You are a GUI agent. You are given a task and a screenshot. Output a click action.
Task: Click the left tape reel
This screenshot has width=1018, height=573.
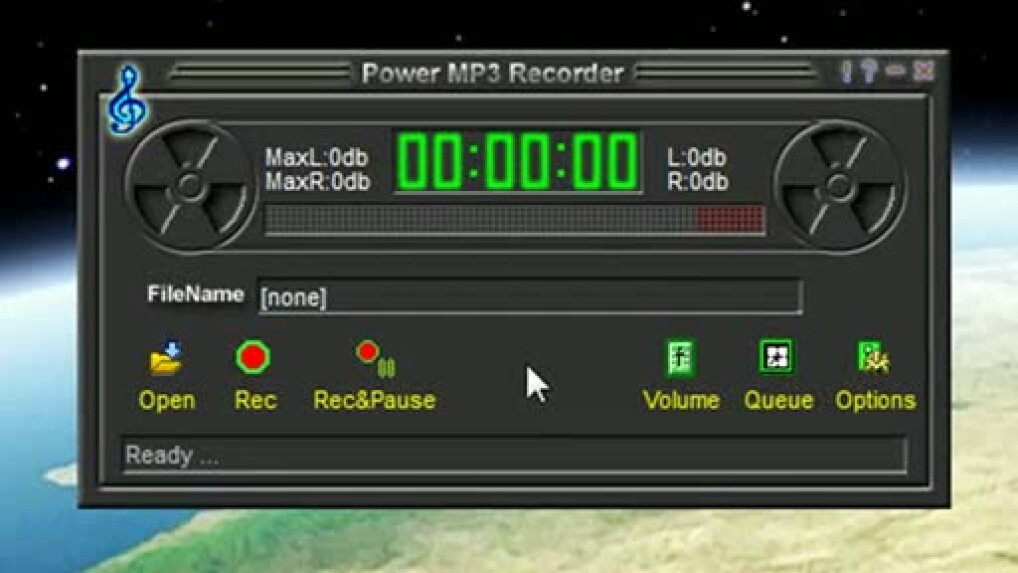click(189, 185)
